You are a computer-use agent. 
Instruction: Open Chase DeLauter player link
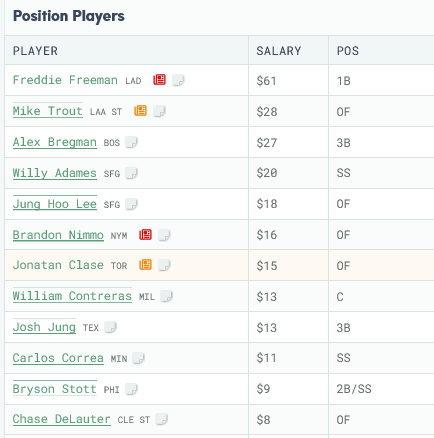pyautogui.click(x=61, y=419)
